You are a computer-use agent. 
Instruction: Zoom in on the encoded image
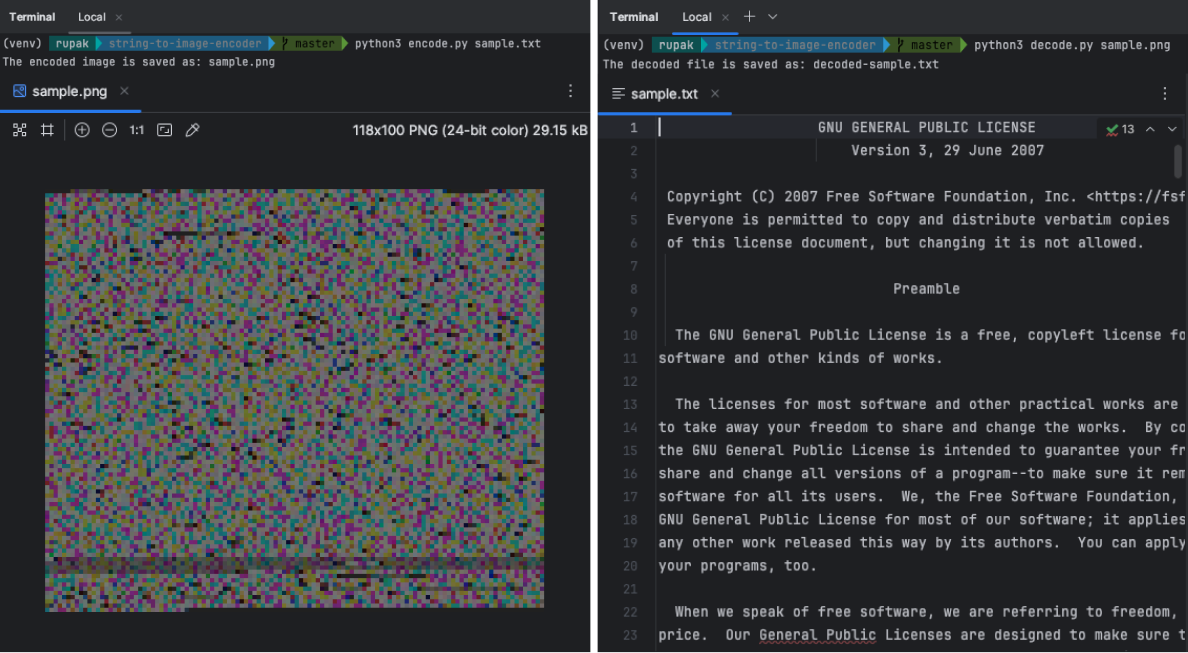(x=81, y=129)
